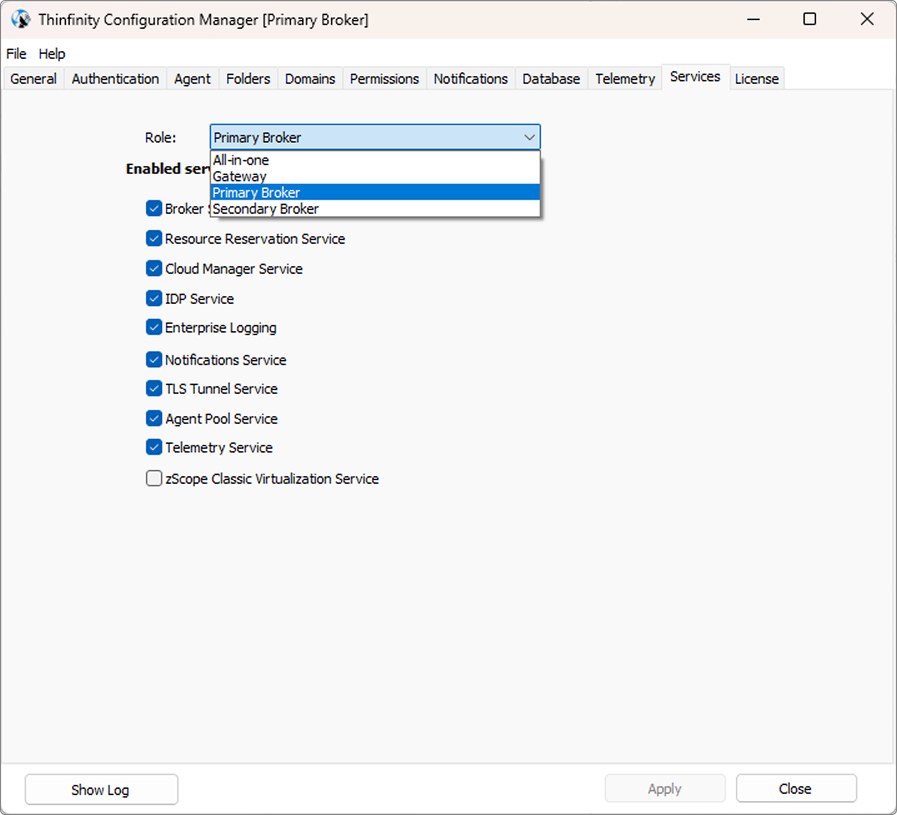The height and width of the screenshot is (815, 897).
Task: Click the Thinfinity app icon in title bar
Action: 20,20
